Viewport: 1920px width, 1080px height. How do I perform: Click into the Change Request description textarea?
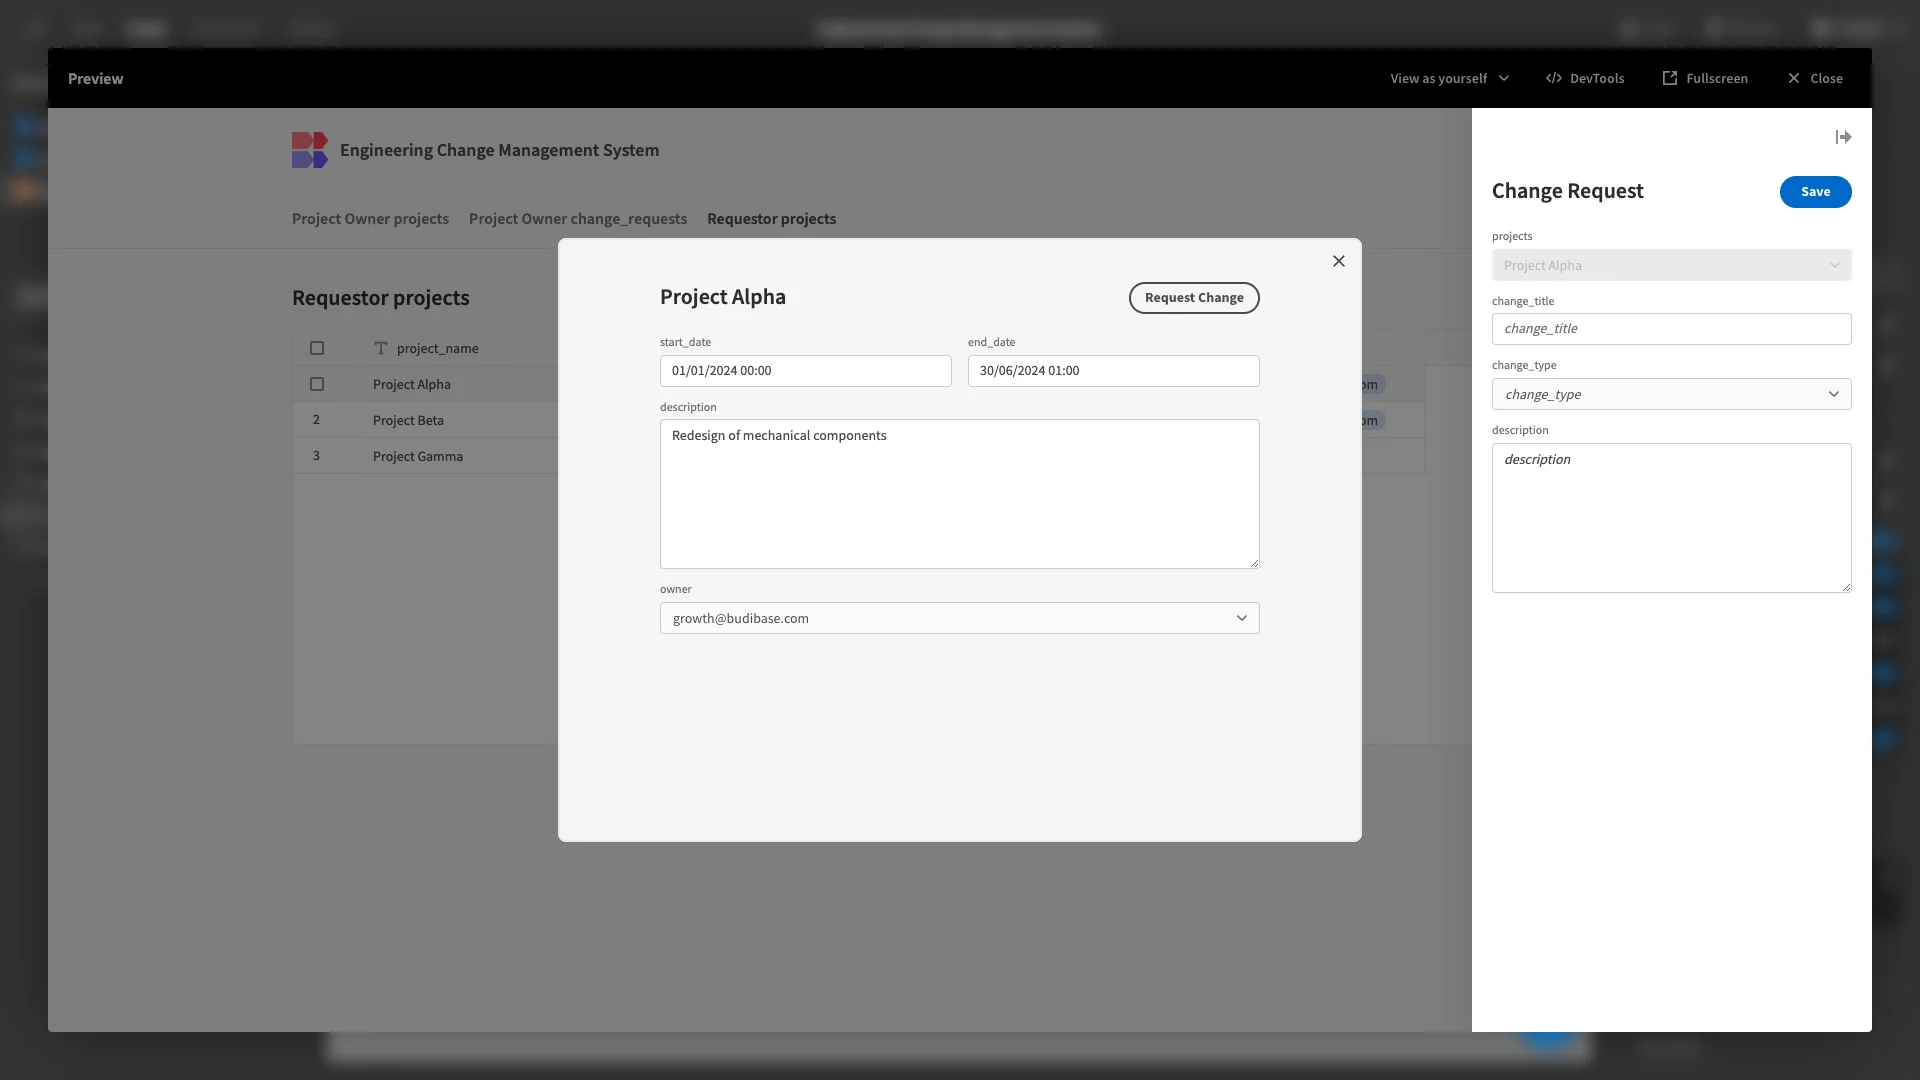tap(1671, 518)
